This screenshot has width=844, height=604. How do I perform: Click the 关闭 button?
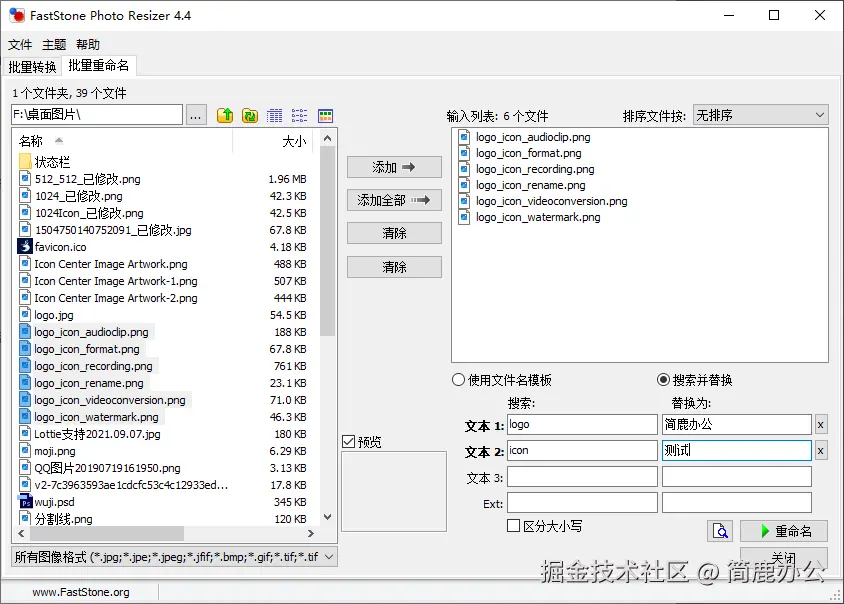[784, 557]
